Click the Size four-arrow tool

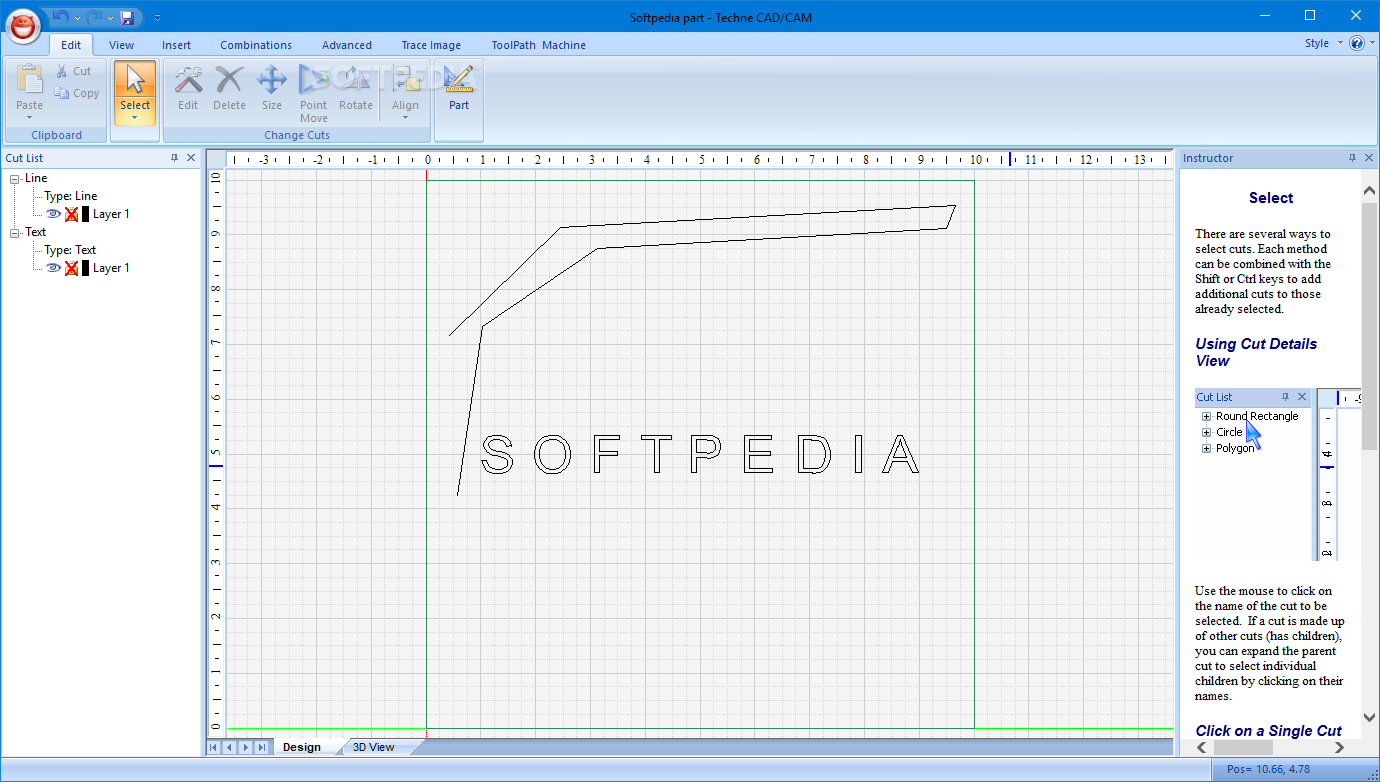272,88
